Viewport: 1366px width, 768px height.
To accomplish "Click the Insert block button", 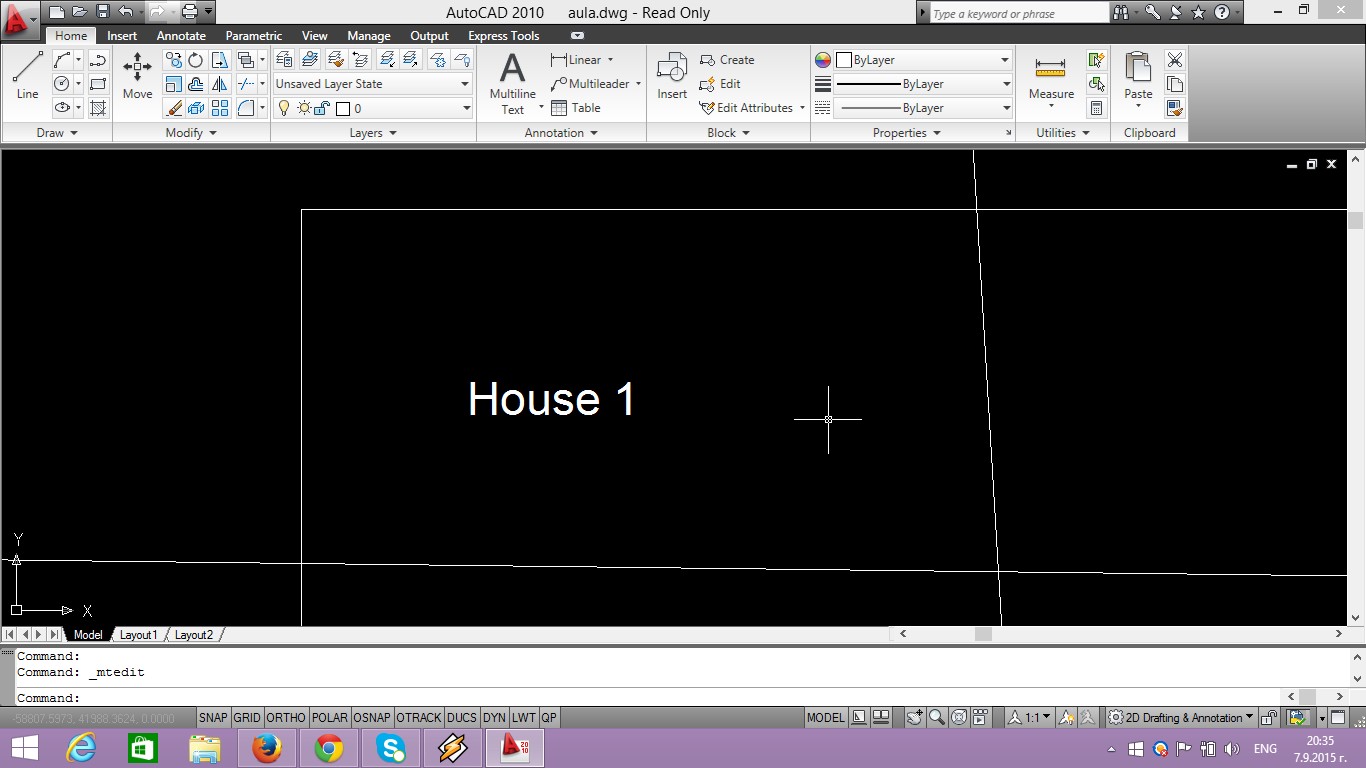I will (671, 76).
